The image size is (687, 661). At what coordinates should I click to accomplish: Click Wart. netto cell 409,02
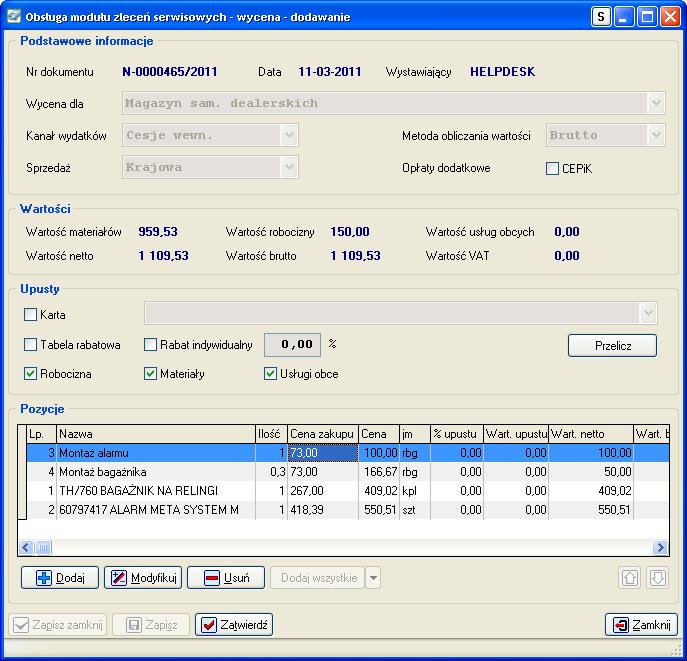(591, 491)
